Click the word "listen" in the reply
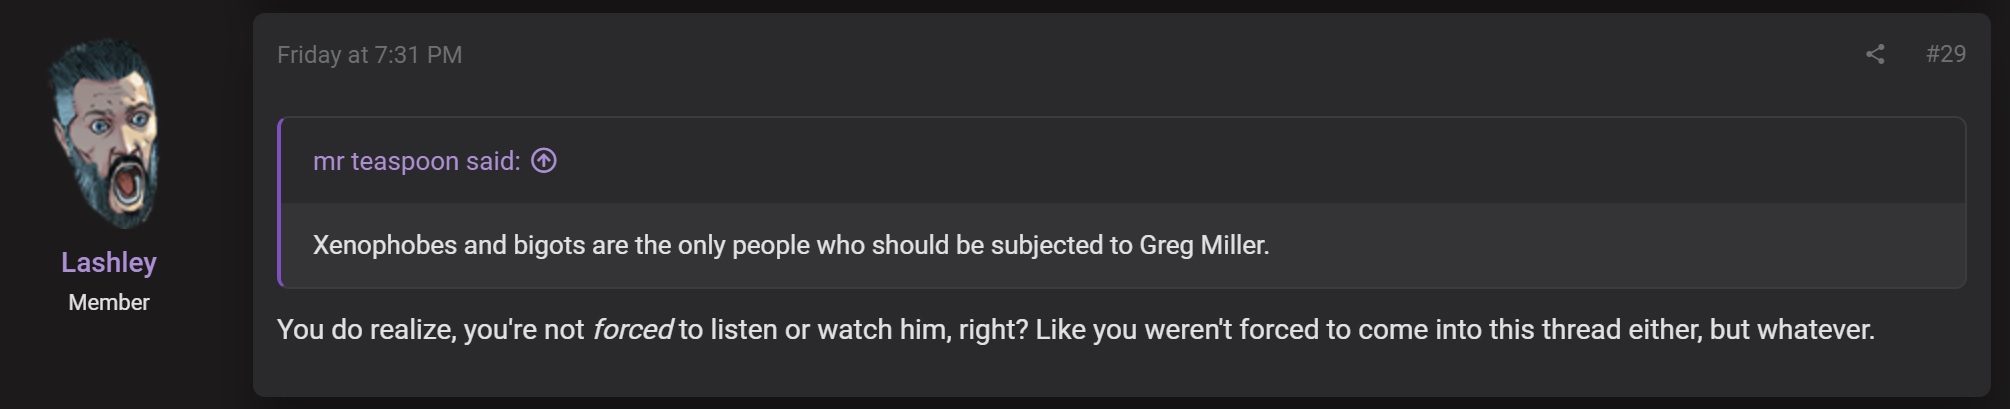 click(744, 329)
